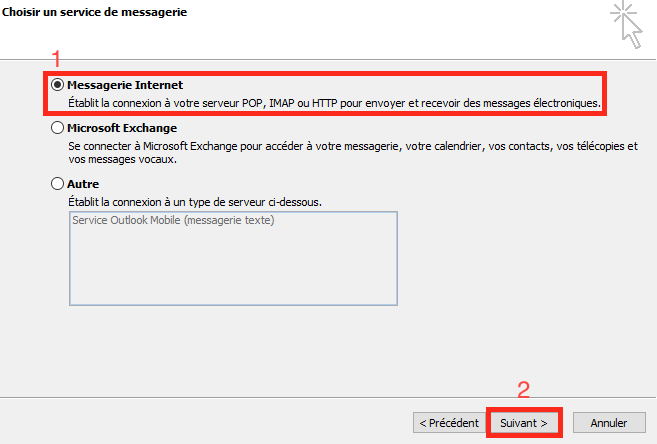Choose the Microsoft Exchange radio button
This screenshot has height=444, width=657.
57,128
